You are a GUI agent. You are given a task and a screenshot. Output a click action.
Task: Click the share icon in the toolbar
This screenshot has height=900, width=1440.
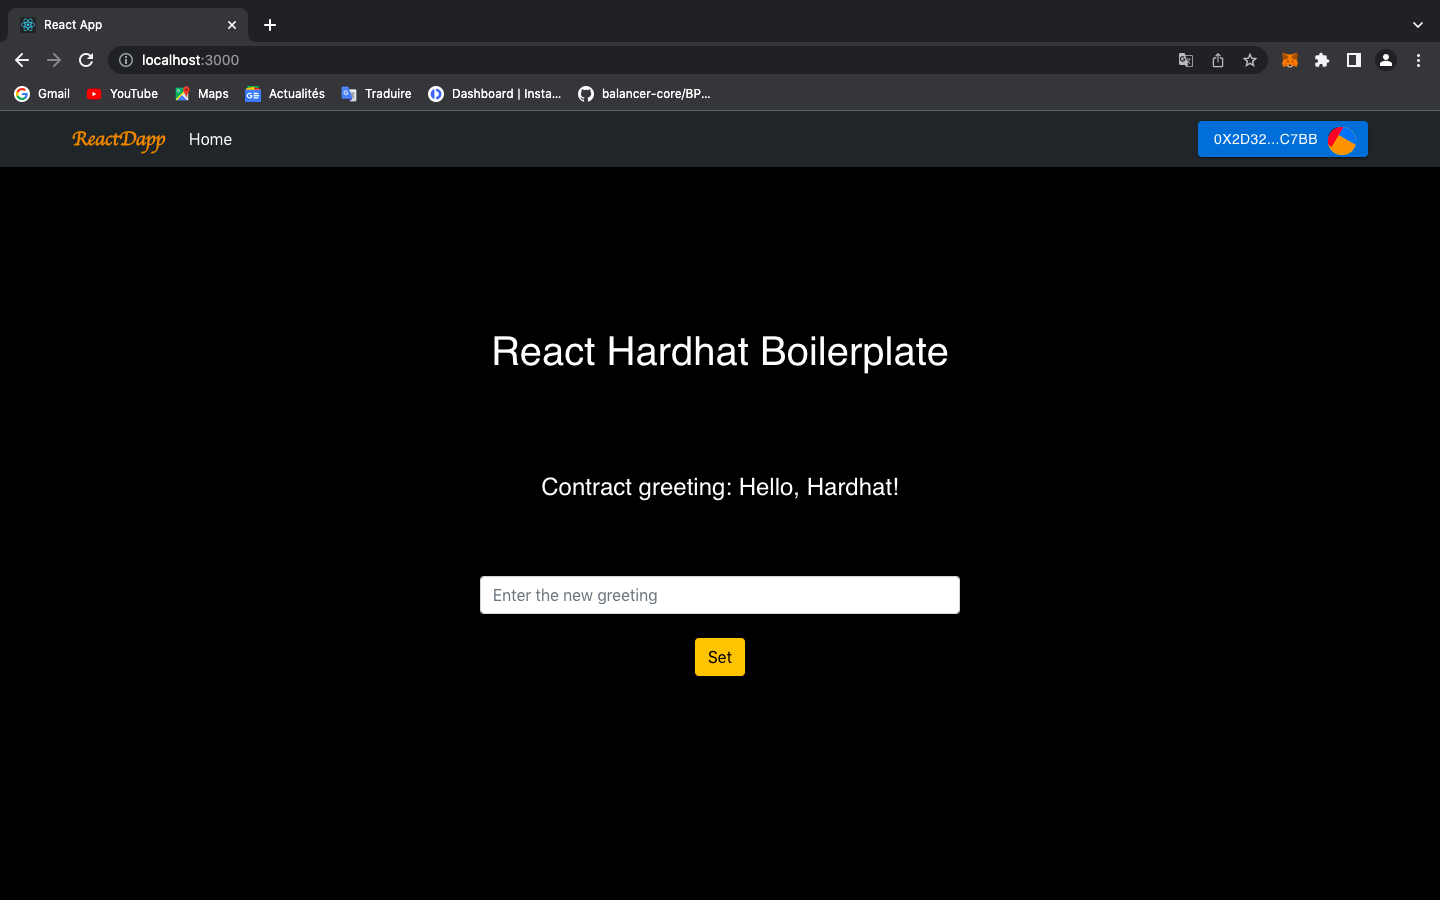1217,60
